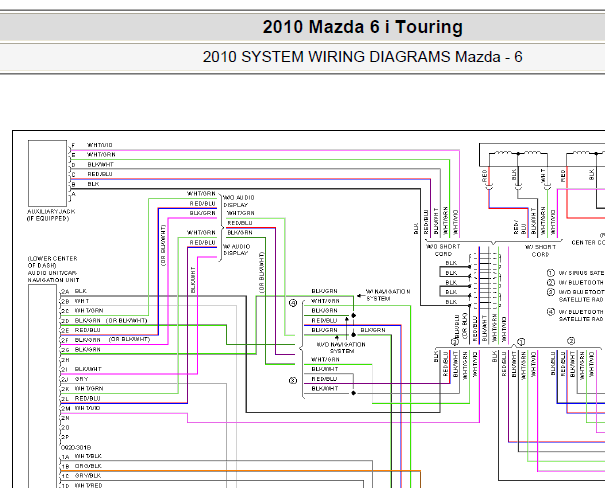Select pin '2E RED/BLU' on audio unit
Viewport: 605px width, 488px height.
81,330
